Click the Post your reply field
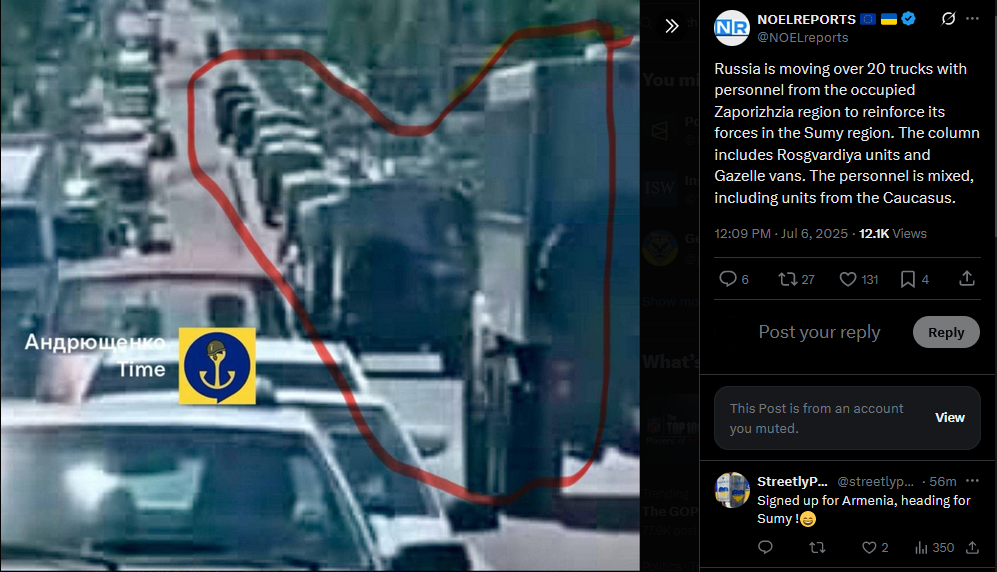Screen dimensions: 997x572 coord(819,332)
